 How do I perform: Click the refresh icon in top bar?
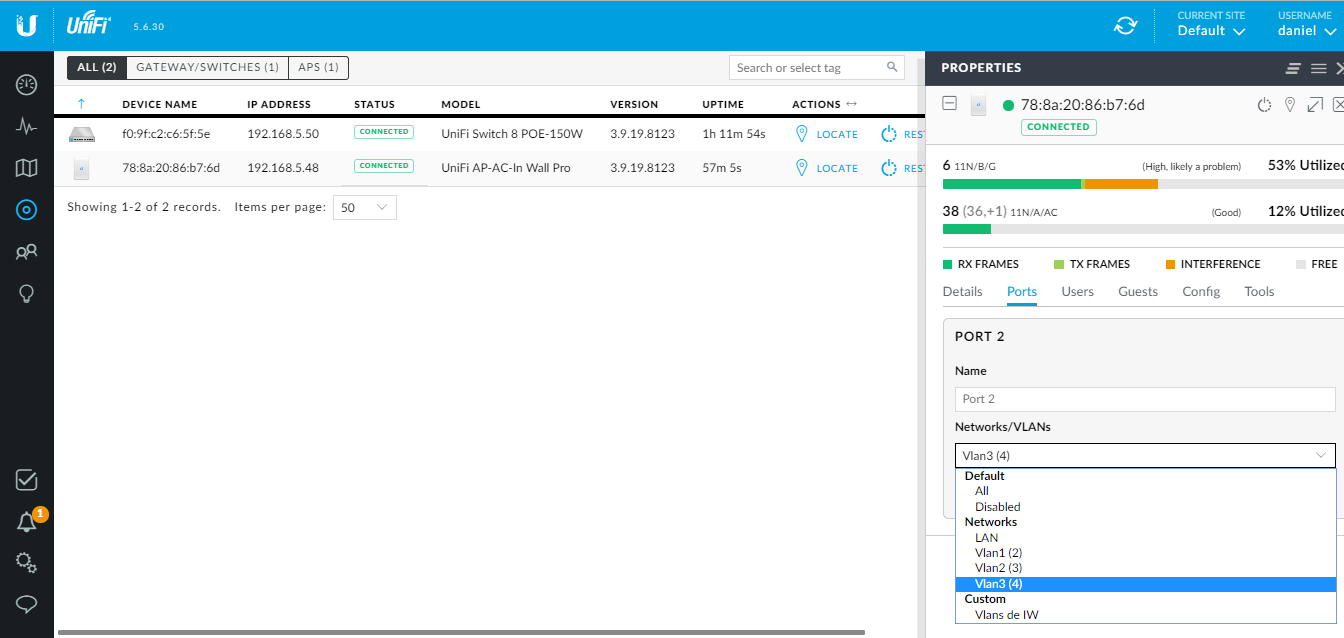pyautogui.click(x=1126, y=25)
